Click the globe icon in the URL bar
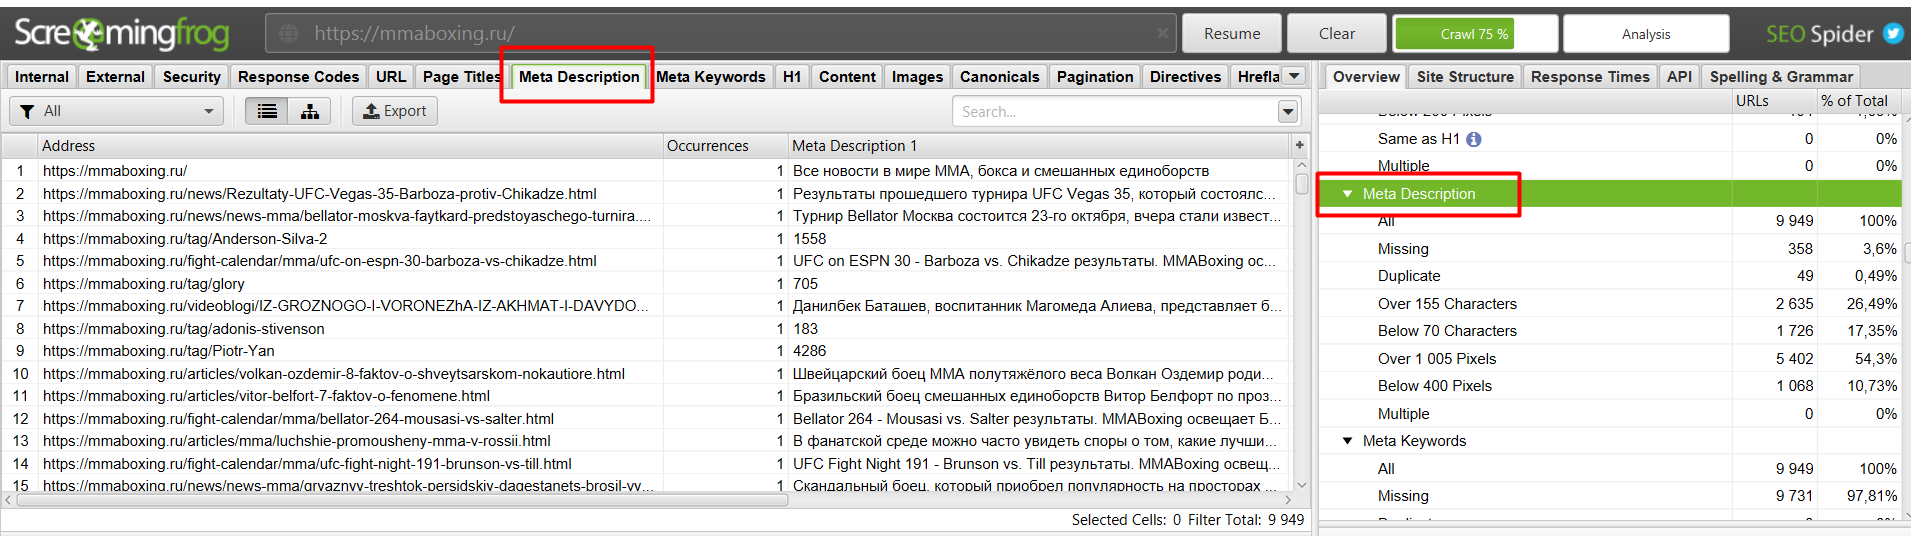The height and width of the screenshot is (536, 1911). [x=289, y=33]
